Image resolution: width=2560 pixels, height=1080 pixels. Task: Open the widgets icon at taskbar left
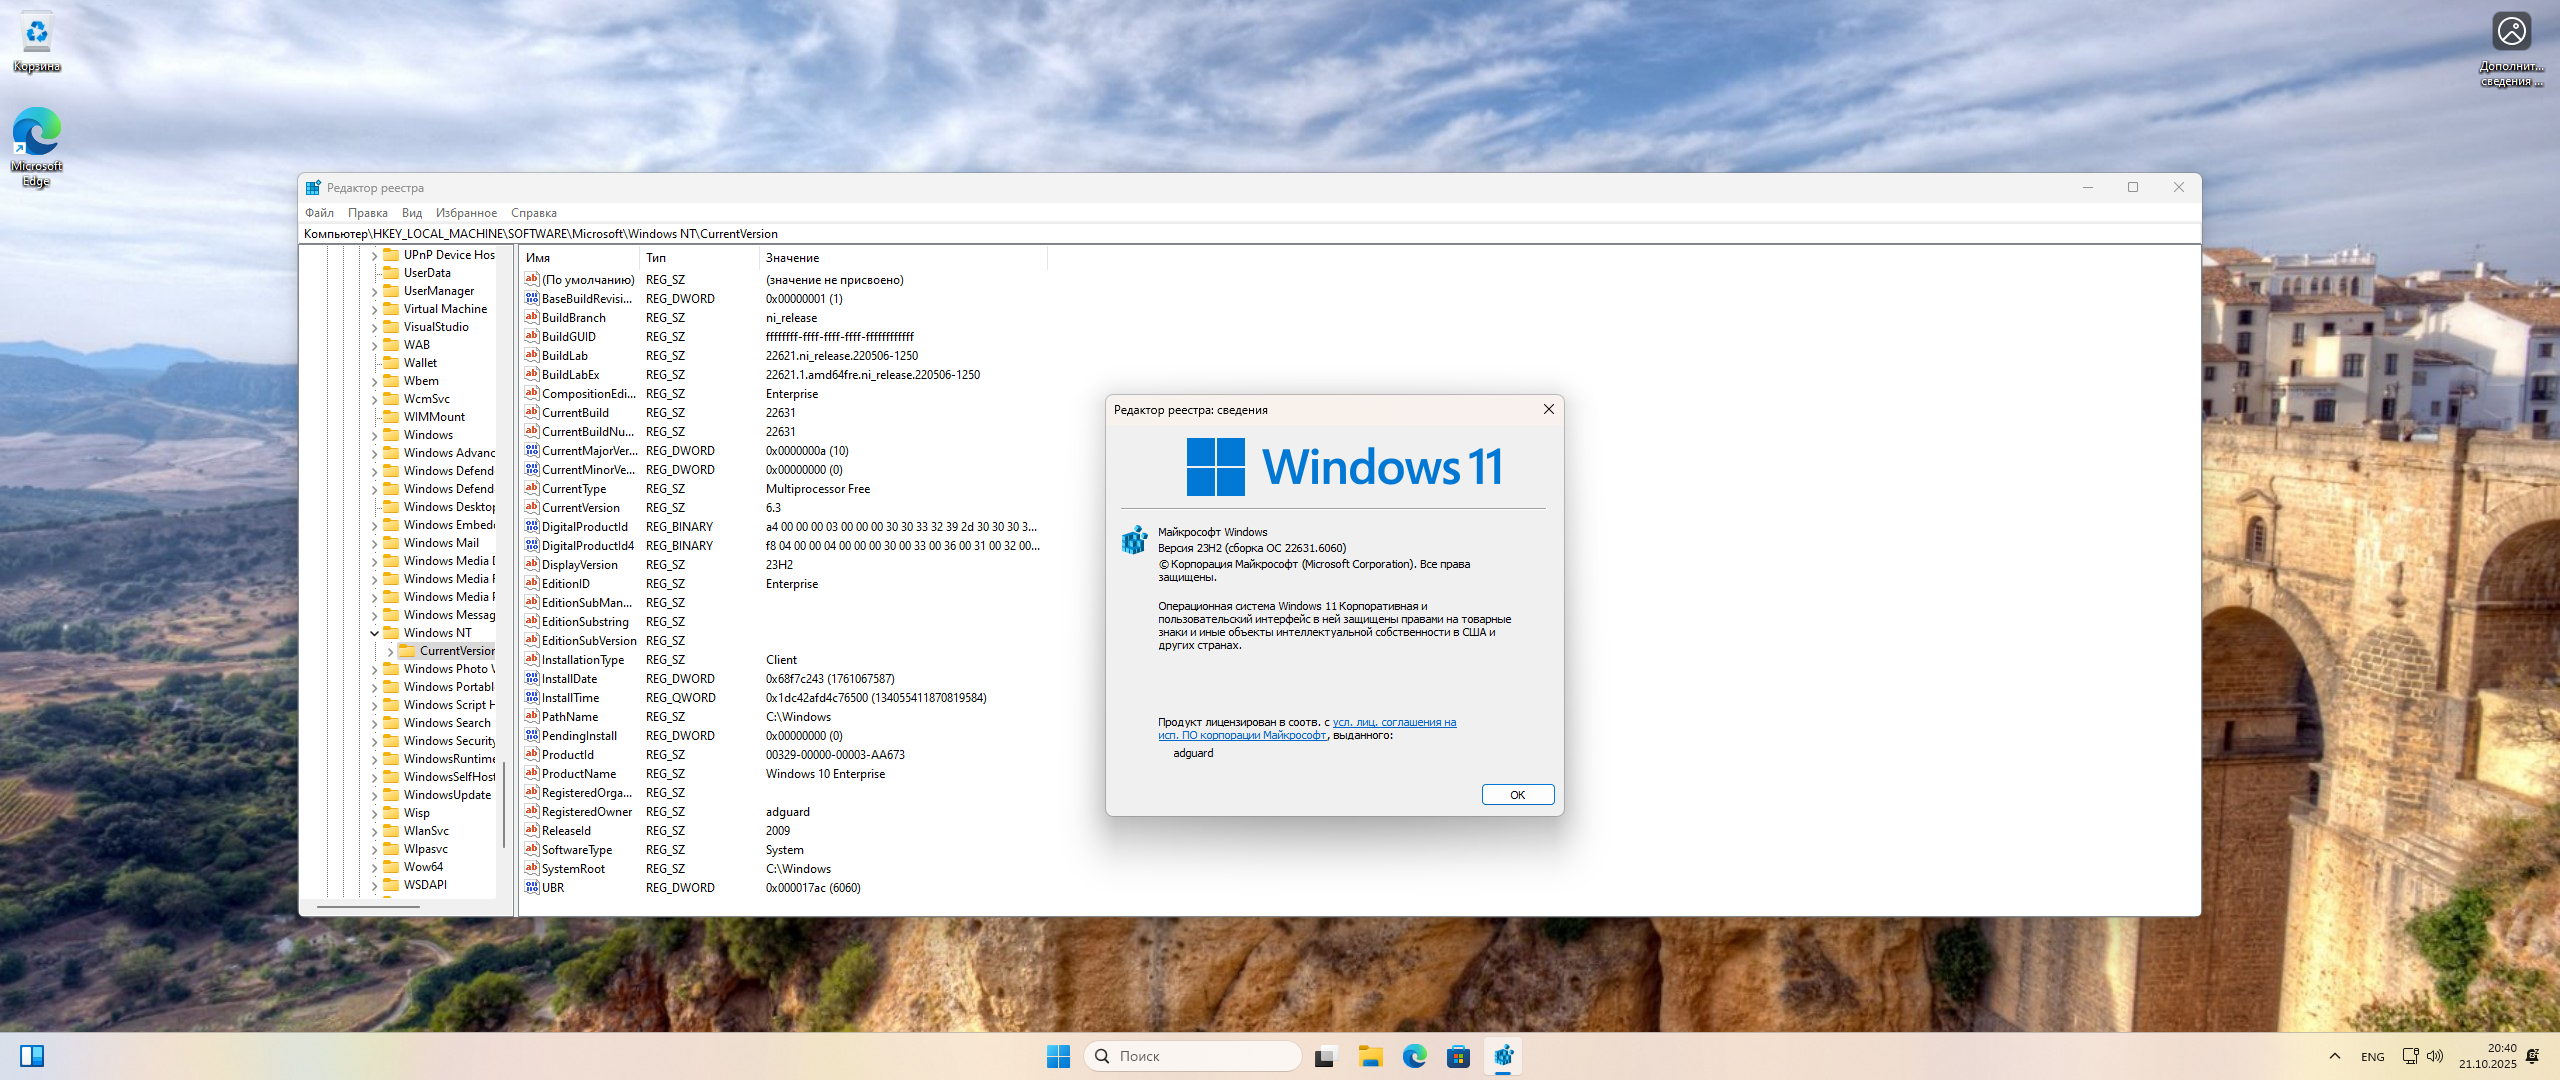click(32, 1056)
